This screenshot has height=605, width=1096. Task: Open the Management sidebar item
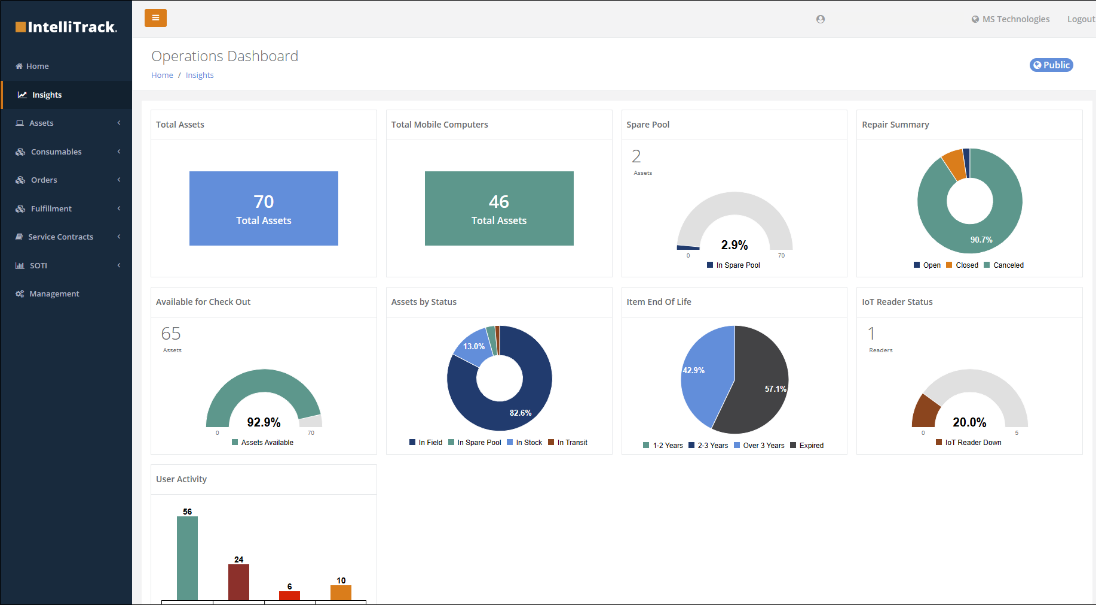66,294
